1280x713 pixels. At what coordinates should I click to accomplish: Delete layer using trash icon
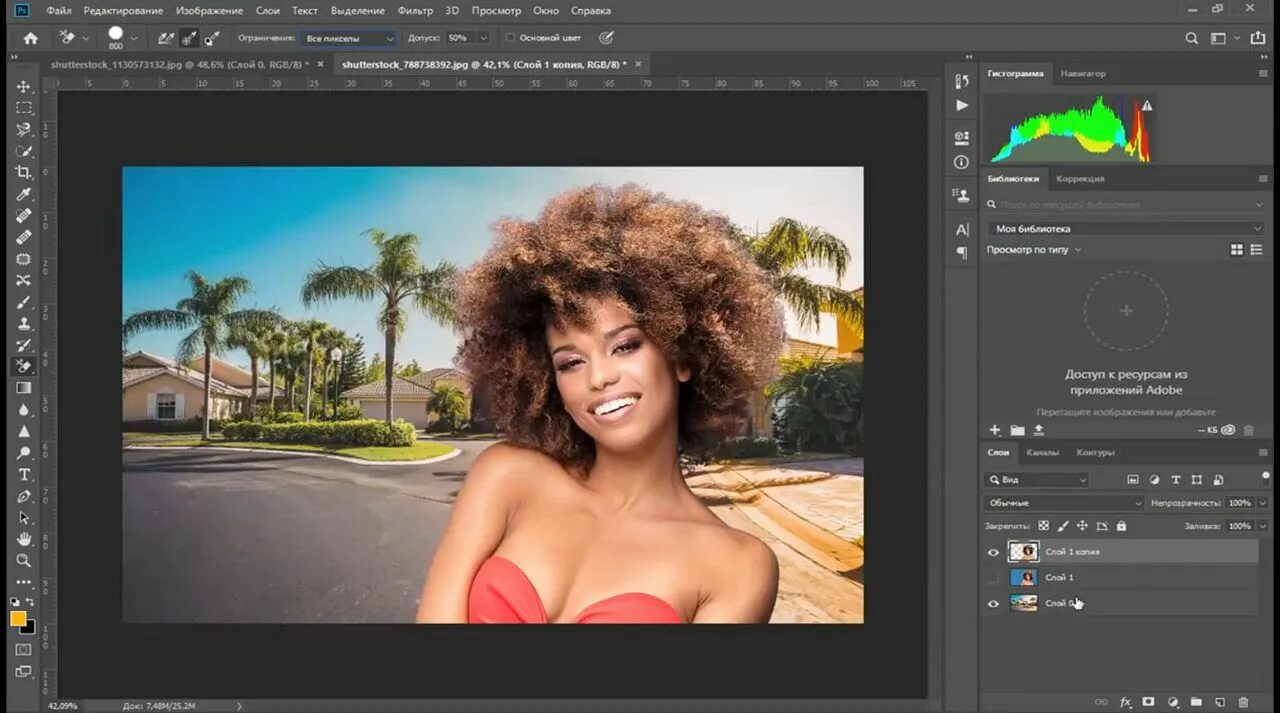(x=1244, y=702)
